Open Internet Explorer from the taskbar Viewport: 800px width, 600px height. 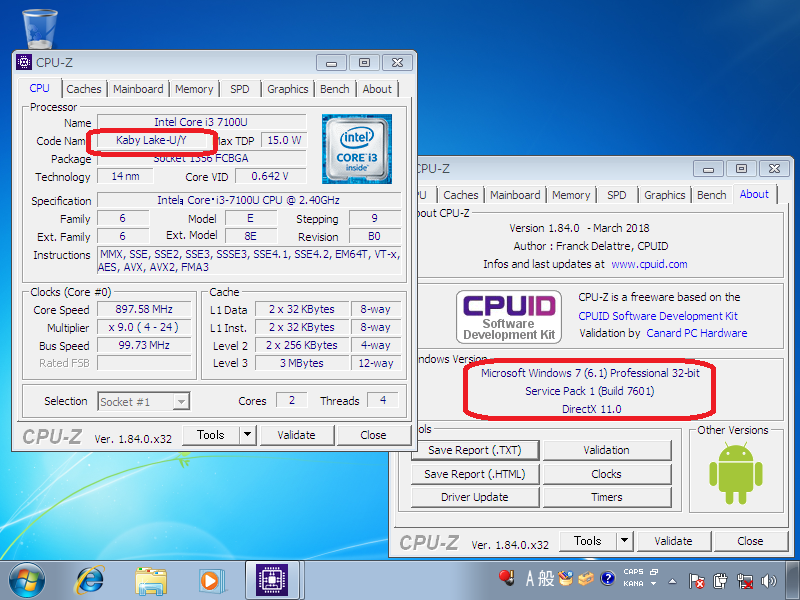[x=91, y=580]
